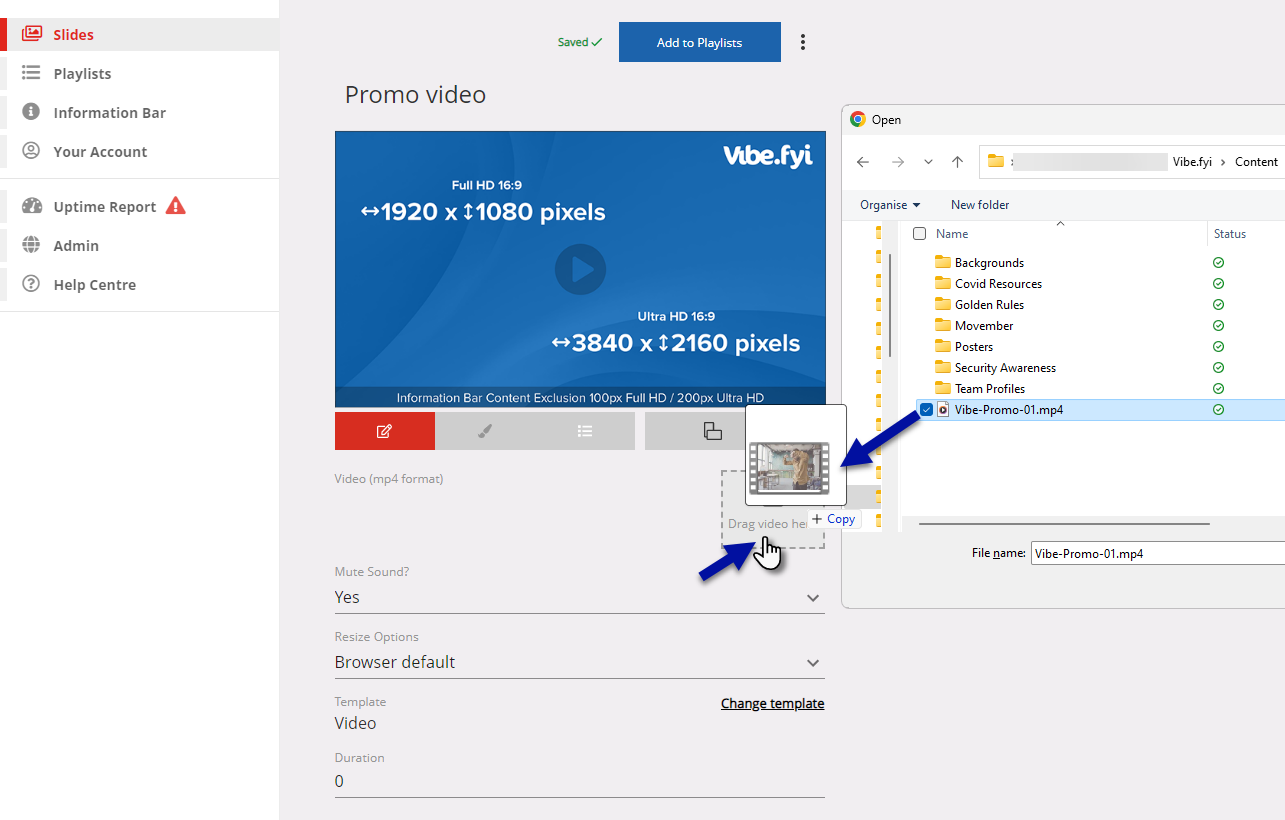Uncheck the Vibe-Promo-01.mp4 file checkbox

926,410
